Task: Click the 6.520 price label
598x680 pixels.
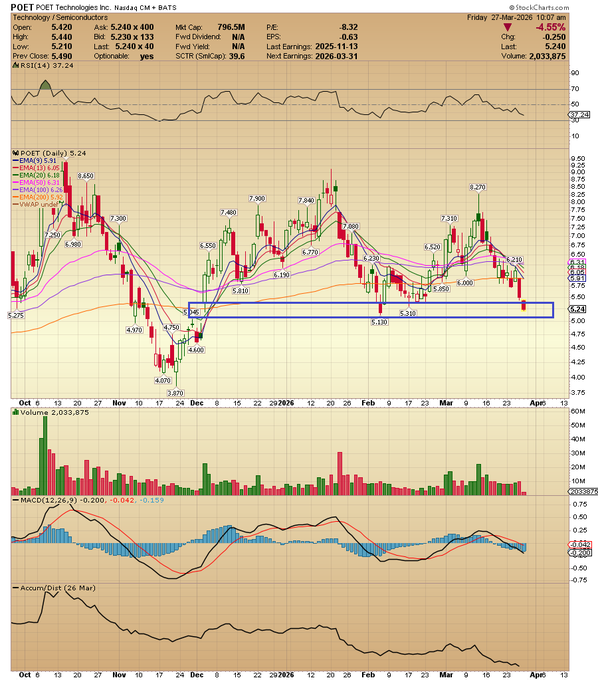Action: click(432, 247)
